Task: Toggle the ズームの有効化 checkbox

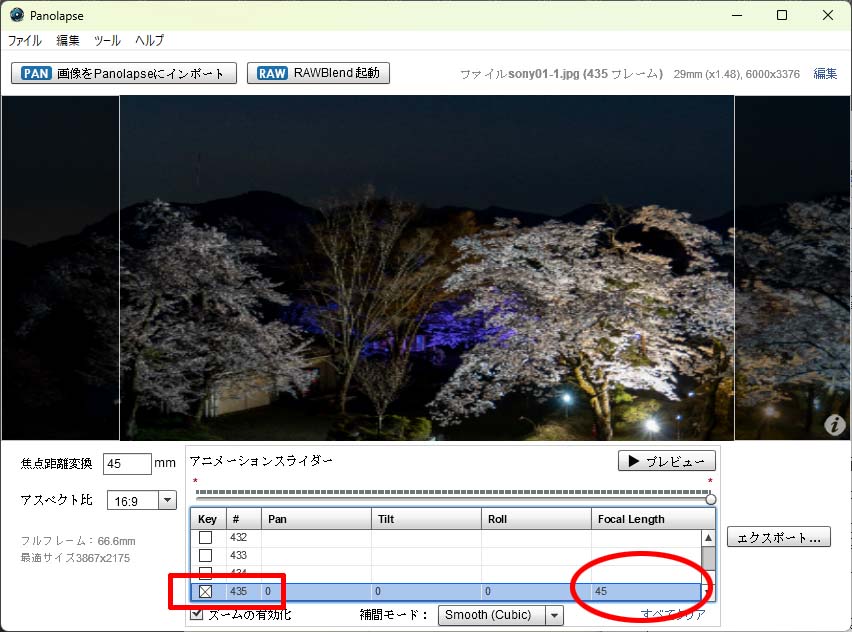Action: (198, 614)
